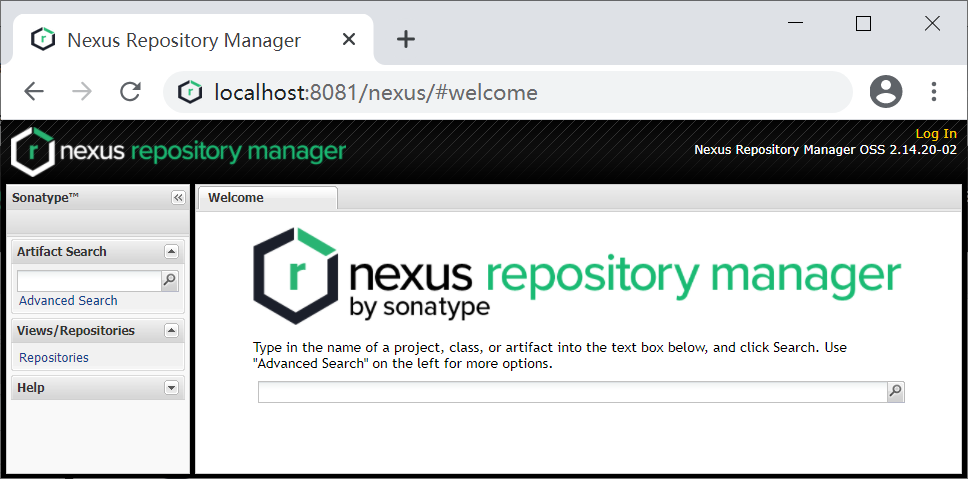Collapse the Artifact Search panel
This screenshot has height=479, width=968.
tap(171, 252)
